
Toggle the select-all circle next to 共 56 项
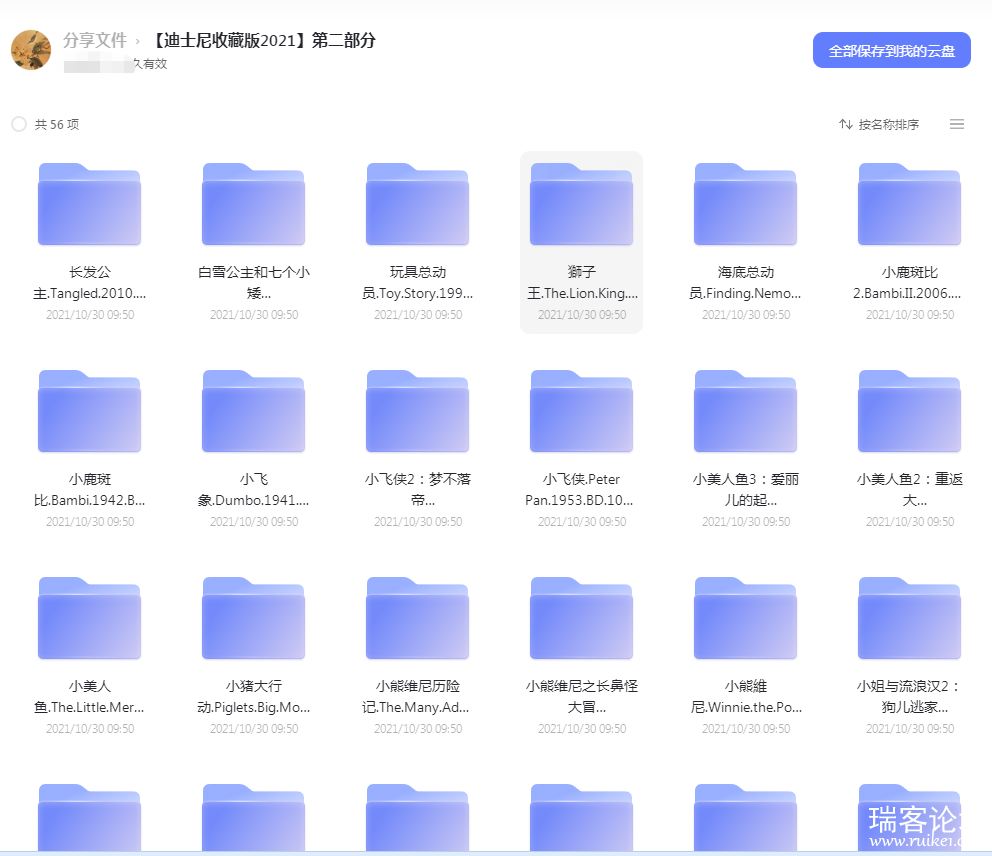pyautogui.click(x=19, y=124)
